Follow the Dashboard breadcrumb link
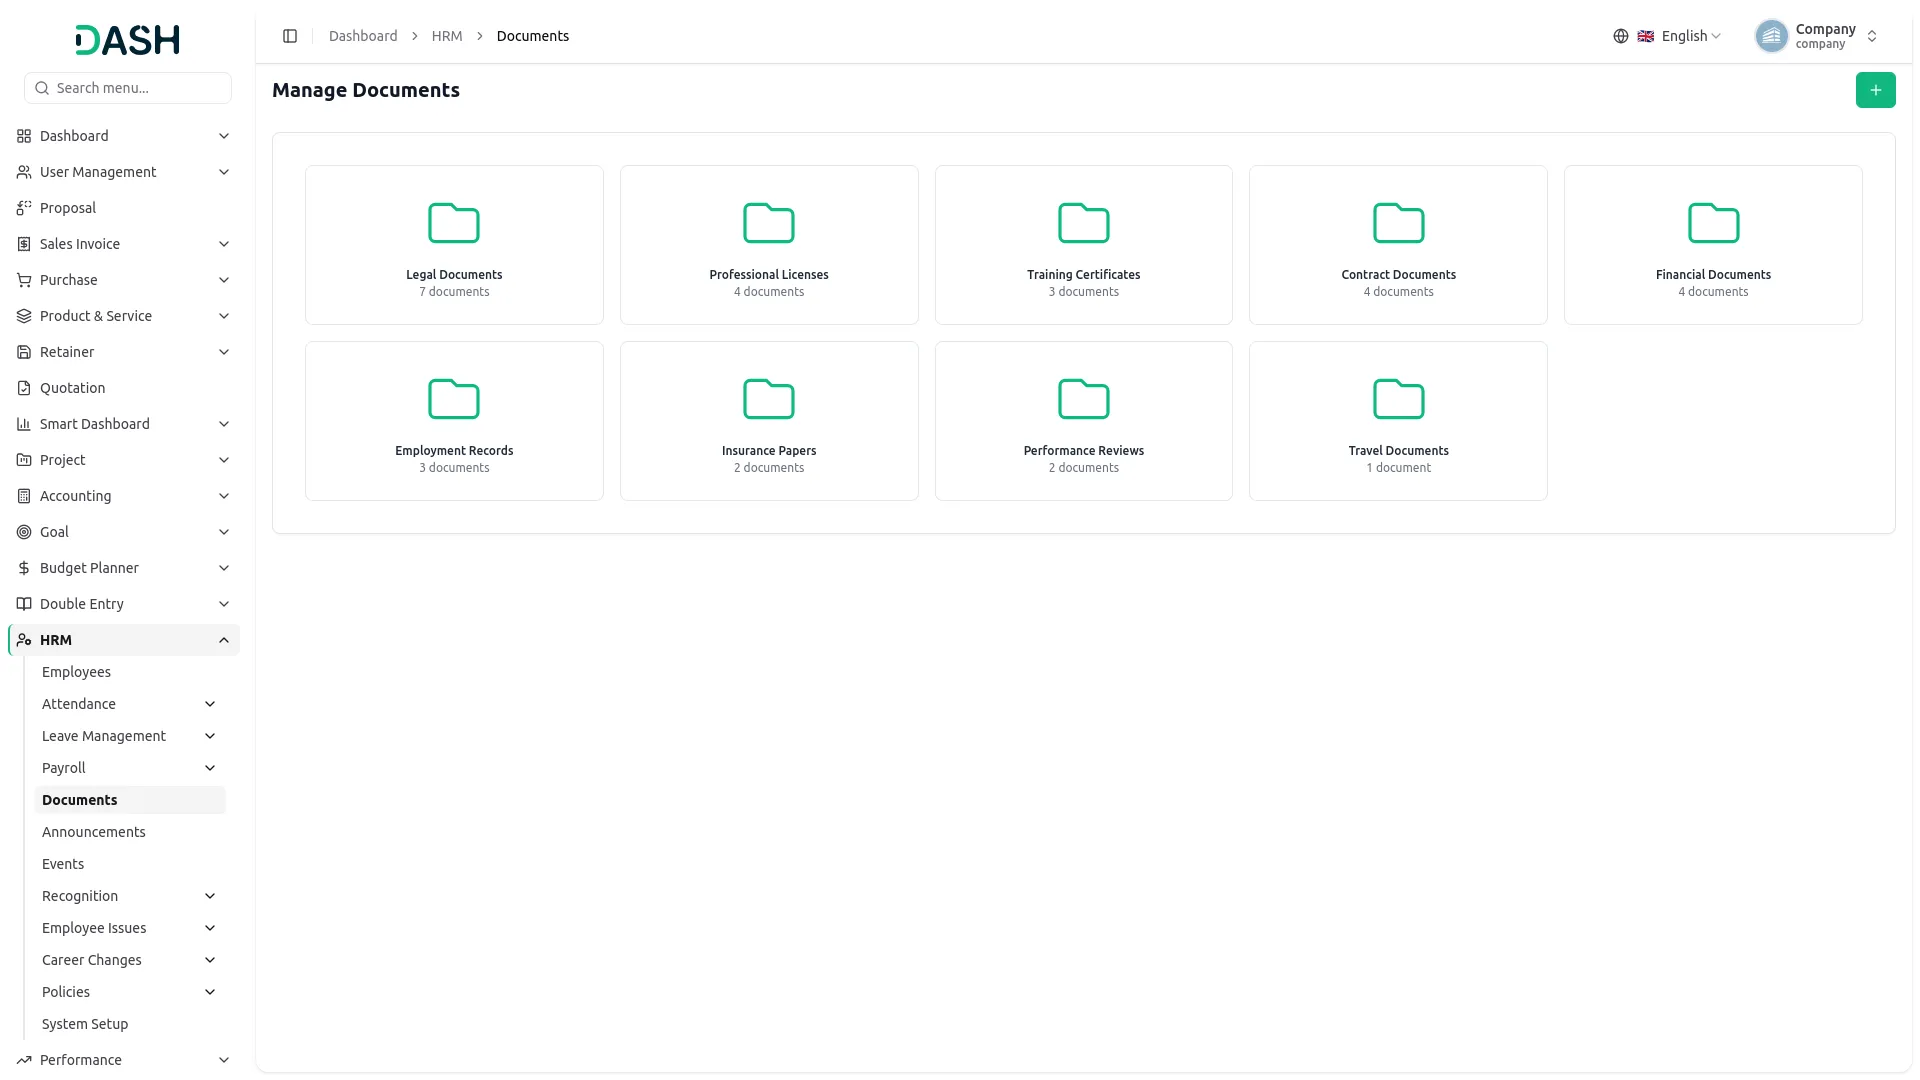This screenshot has width=1920, height=1080. [x=363, y=36]
